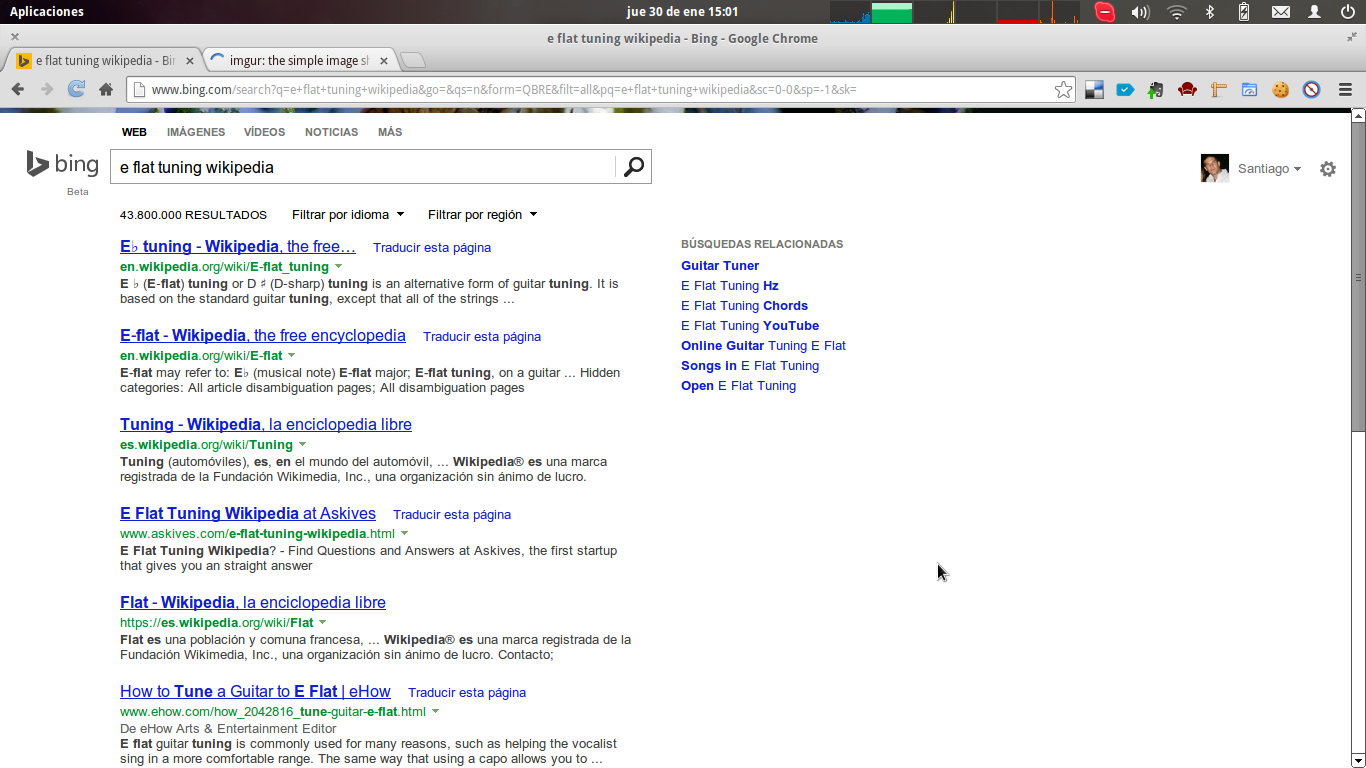The height and width of the screenshot is (768, 1366).
Task: Go back with the browser back arrow
Action: pos(18,89)
